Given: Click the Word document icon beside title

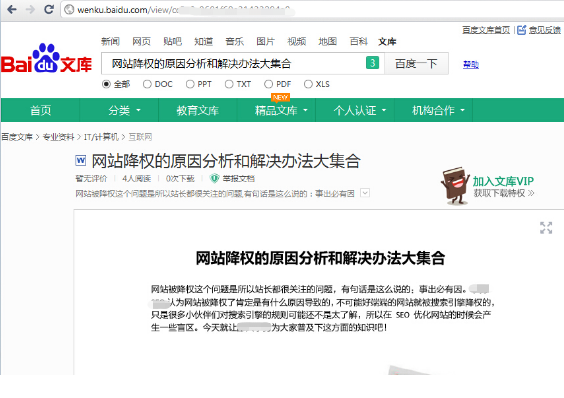Looking at the screenshot, I should tap(81, 160).
